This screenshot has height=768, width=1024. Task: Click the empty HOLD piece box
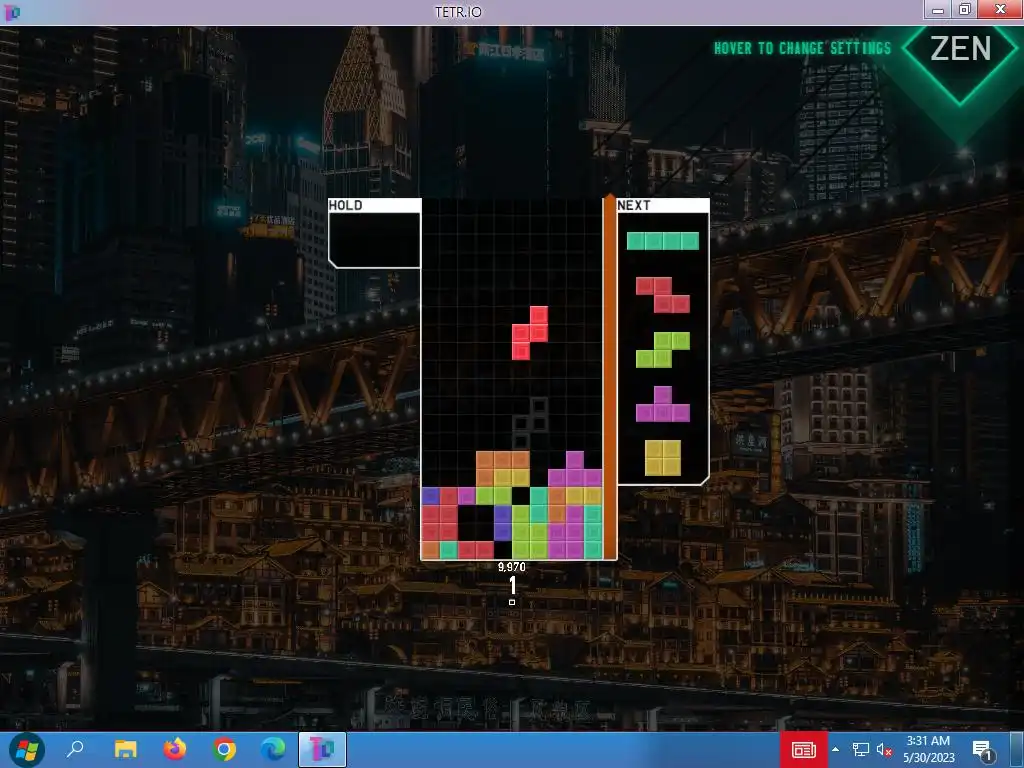[x=374, y=240]
